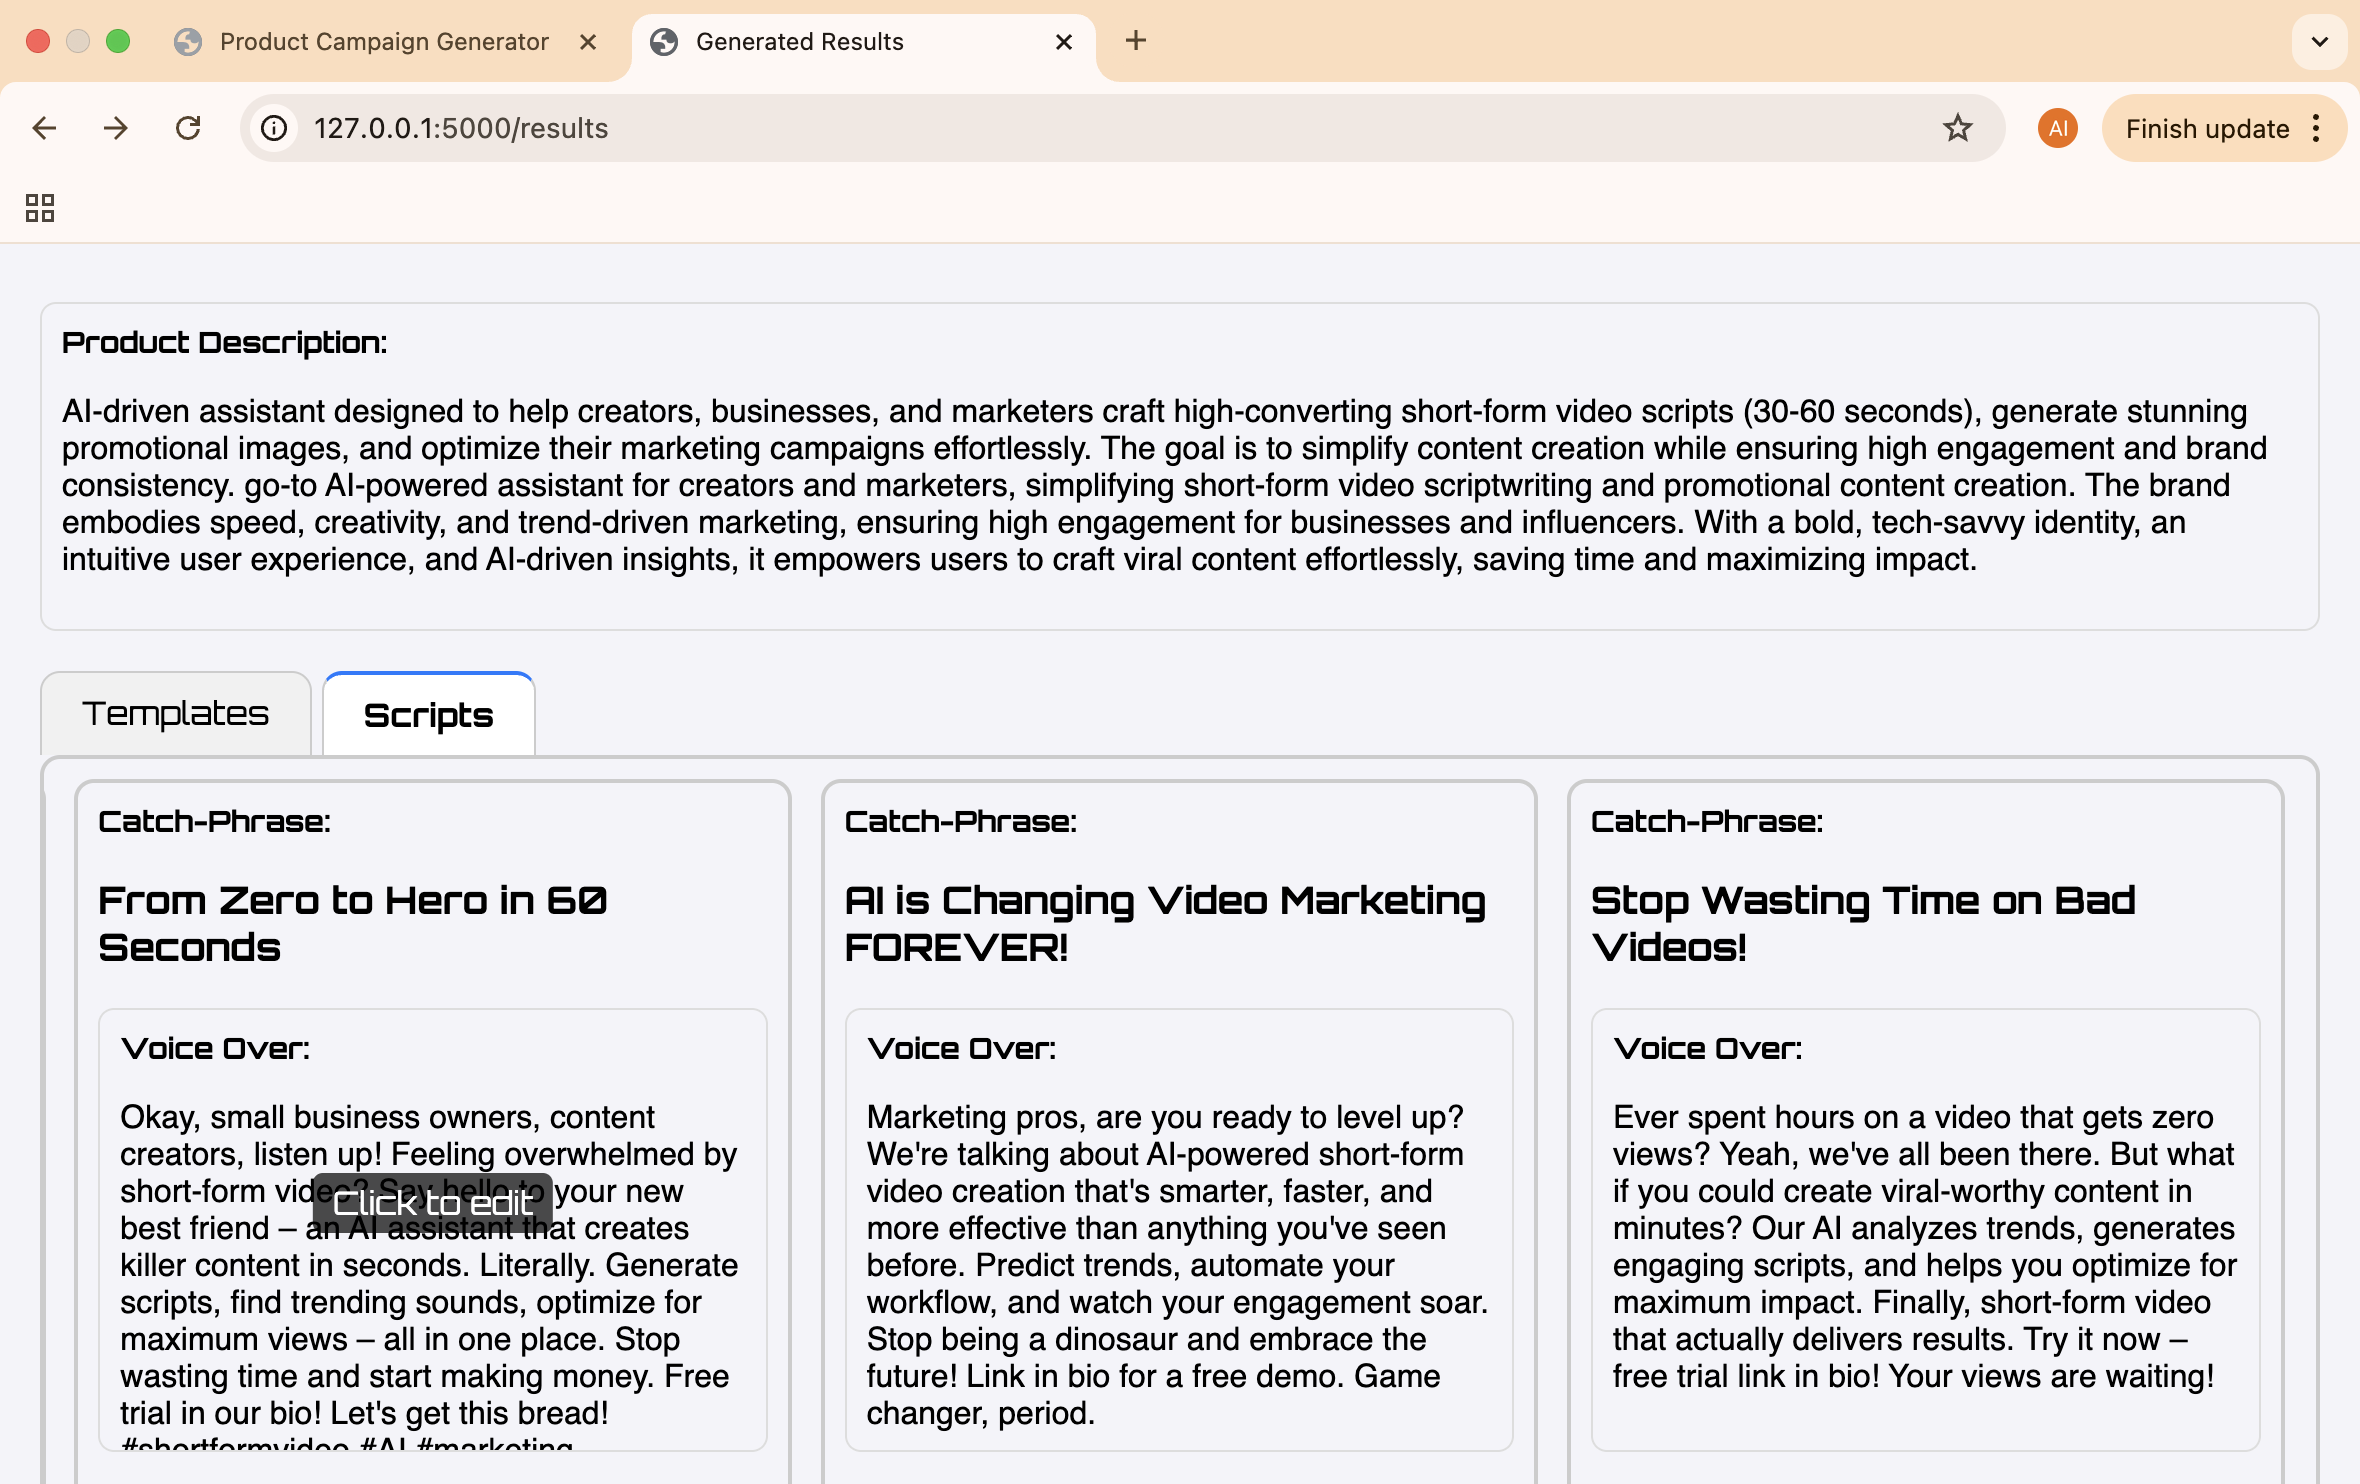Open the Chrome three-dot menu

click(2317, 128)
